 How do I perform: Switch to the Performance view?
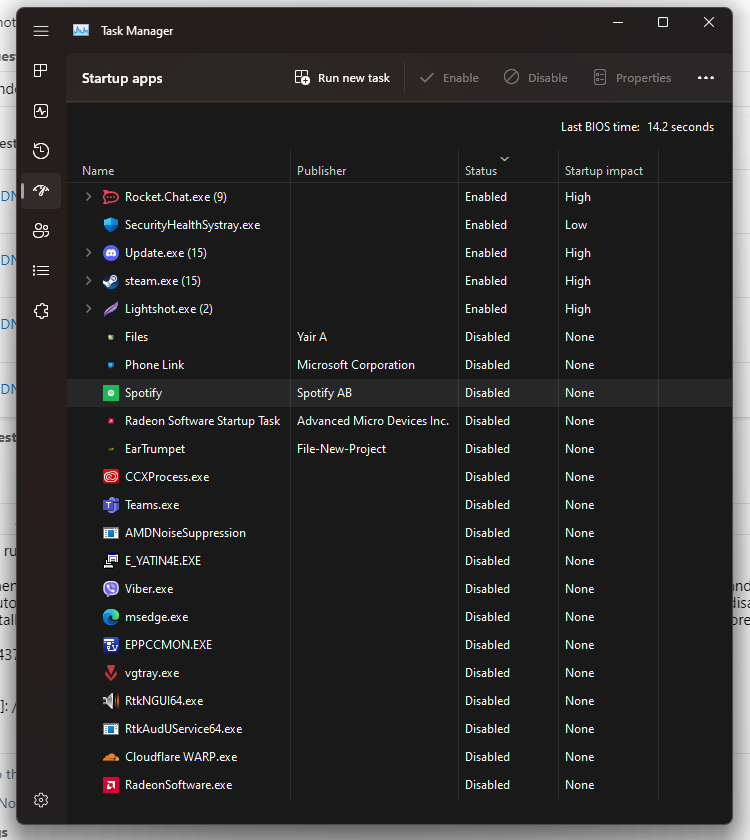tap(40, 111)
